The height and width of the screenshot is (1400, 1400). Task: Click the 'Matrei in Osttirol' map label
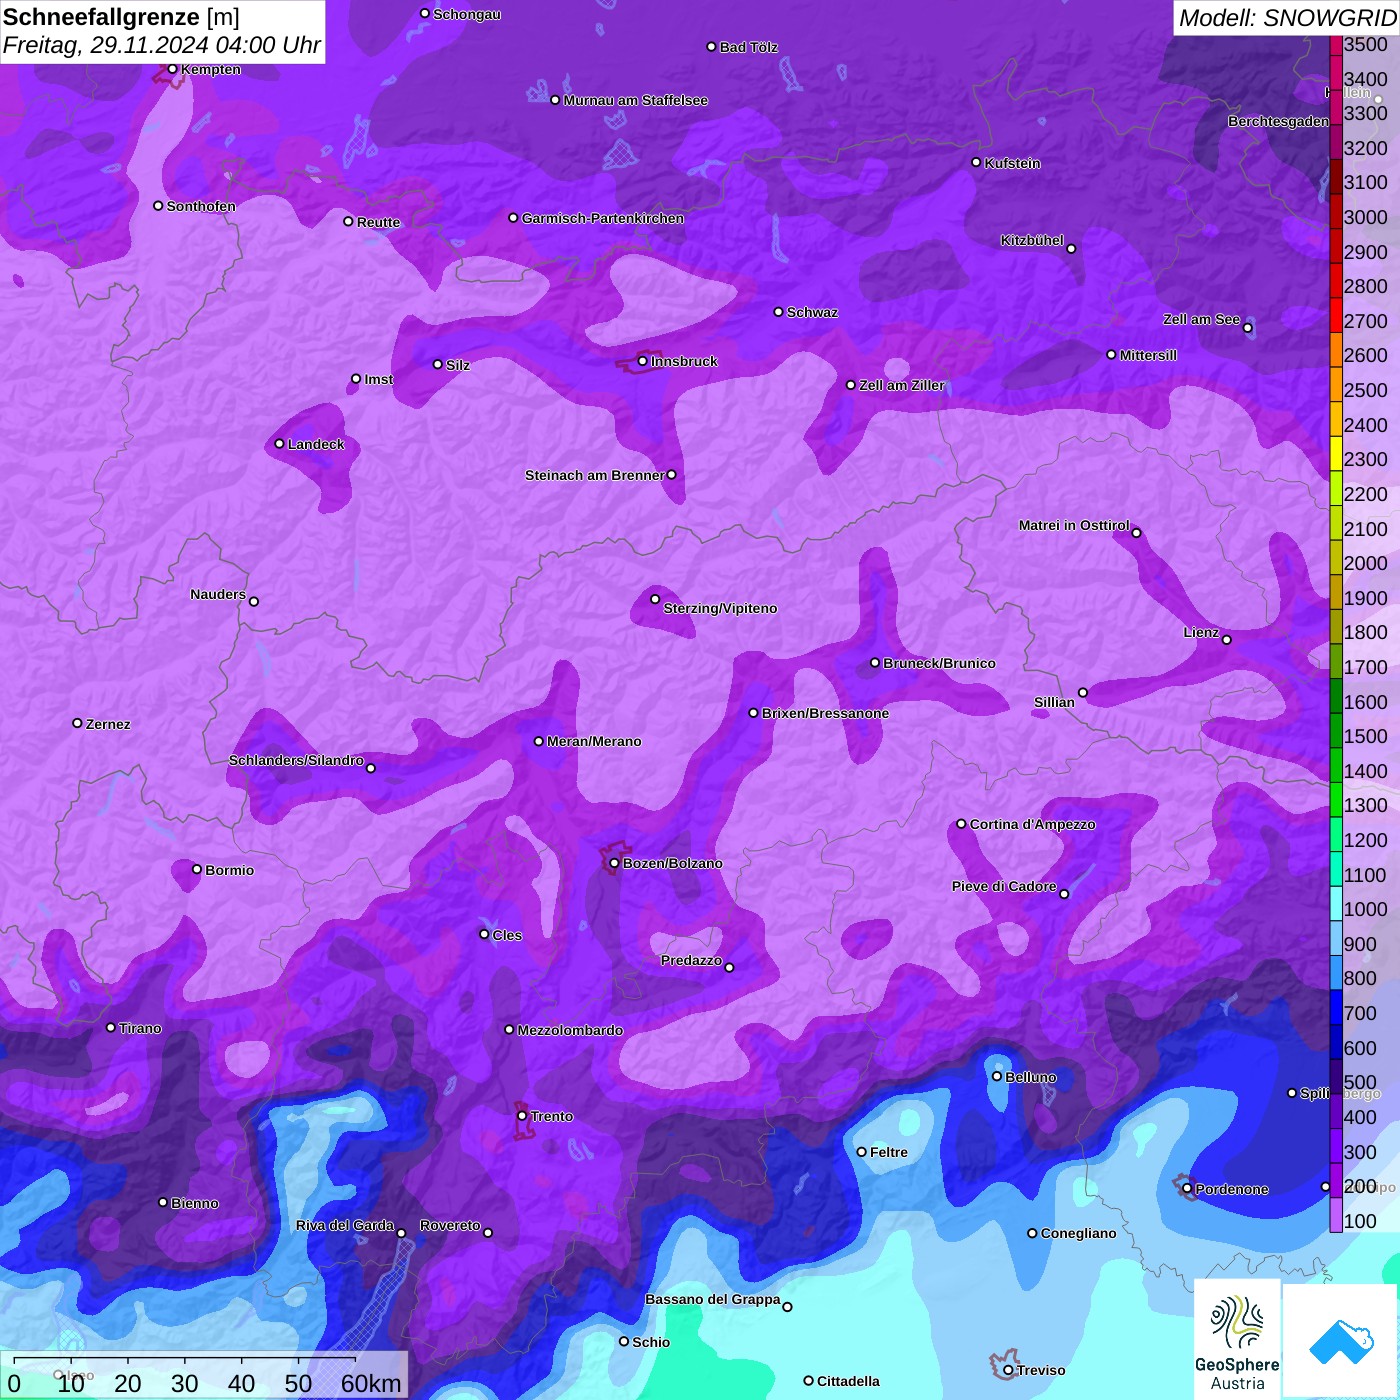point(1074,525)
